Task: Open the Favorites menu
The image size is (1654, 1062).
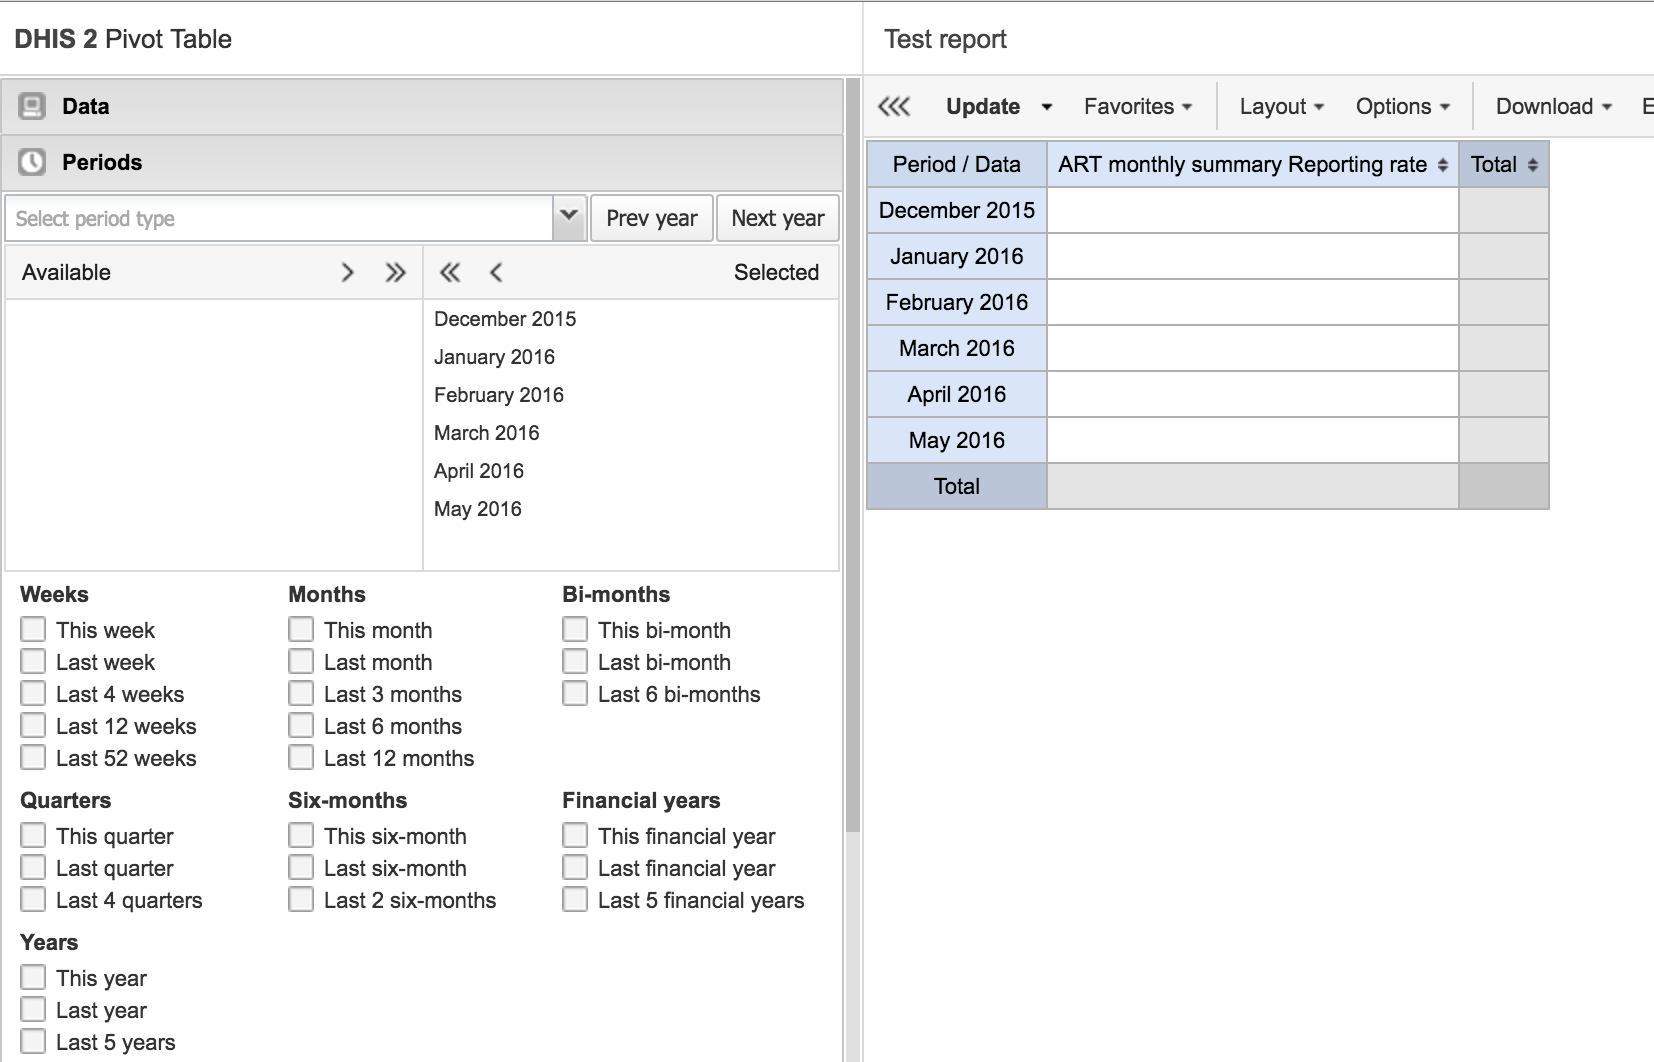Action: (x=1138, y=107)
